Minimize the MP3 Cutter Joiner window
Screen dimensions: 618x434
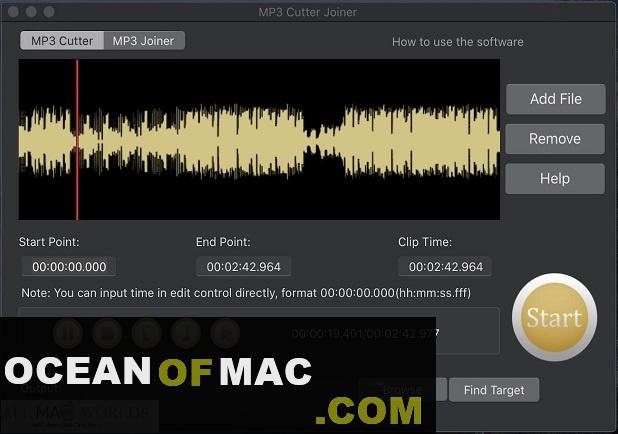[x=32, y=12]
